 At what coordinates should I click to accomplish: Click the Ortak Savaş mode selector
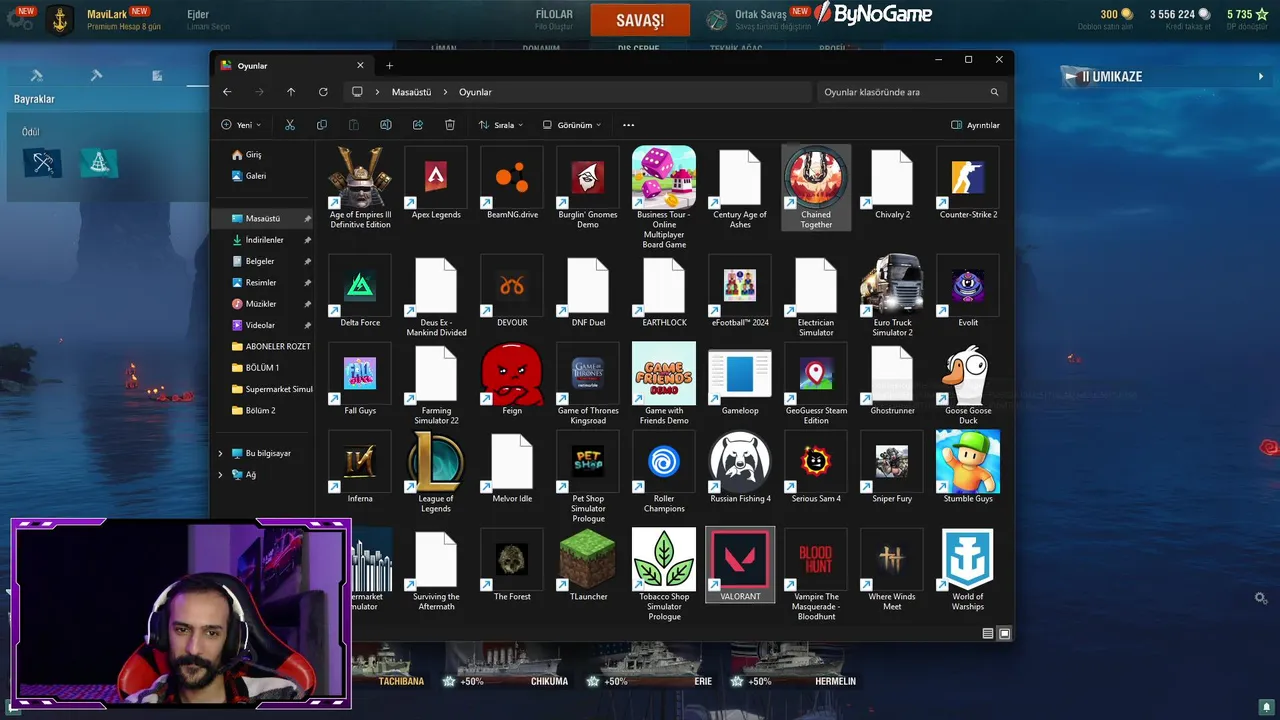[x=759, y=19]
